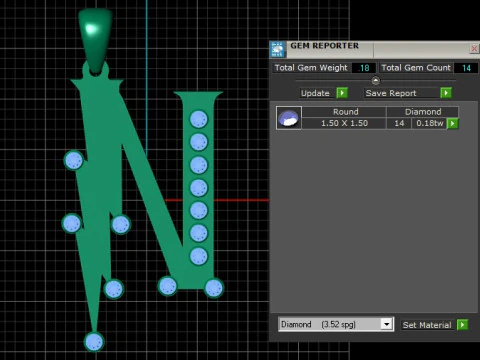Viewport: 480px width, 360px height.
Task: Click the Gem Reporter panel icon
Action: pos(278,49)
